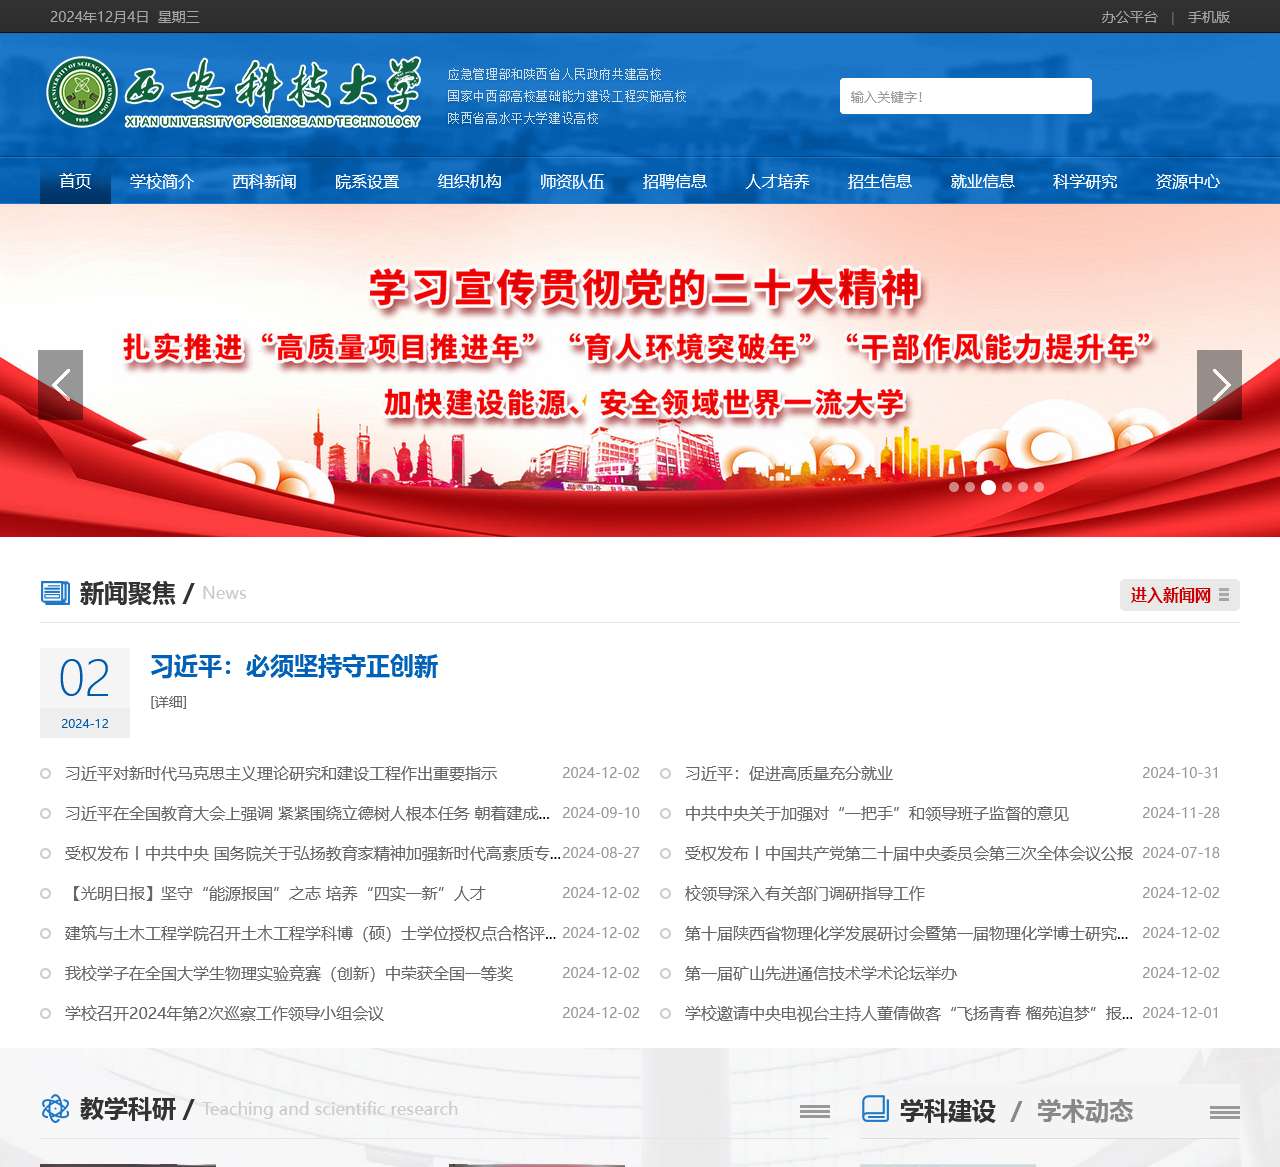Open 西科新闻 navigation menu
This screenshot has width=1280, height=1167.
[x=264, y=181]
